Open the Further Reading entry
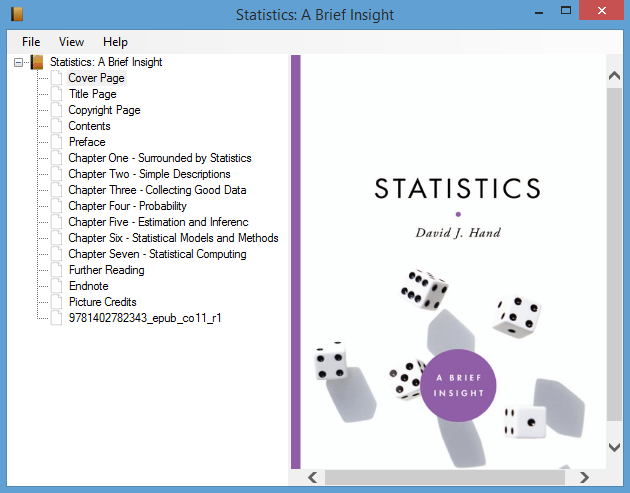 106,270
